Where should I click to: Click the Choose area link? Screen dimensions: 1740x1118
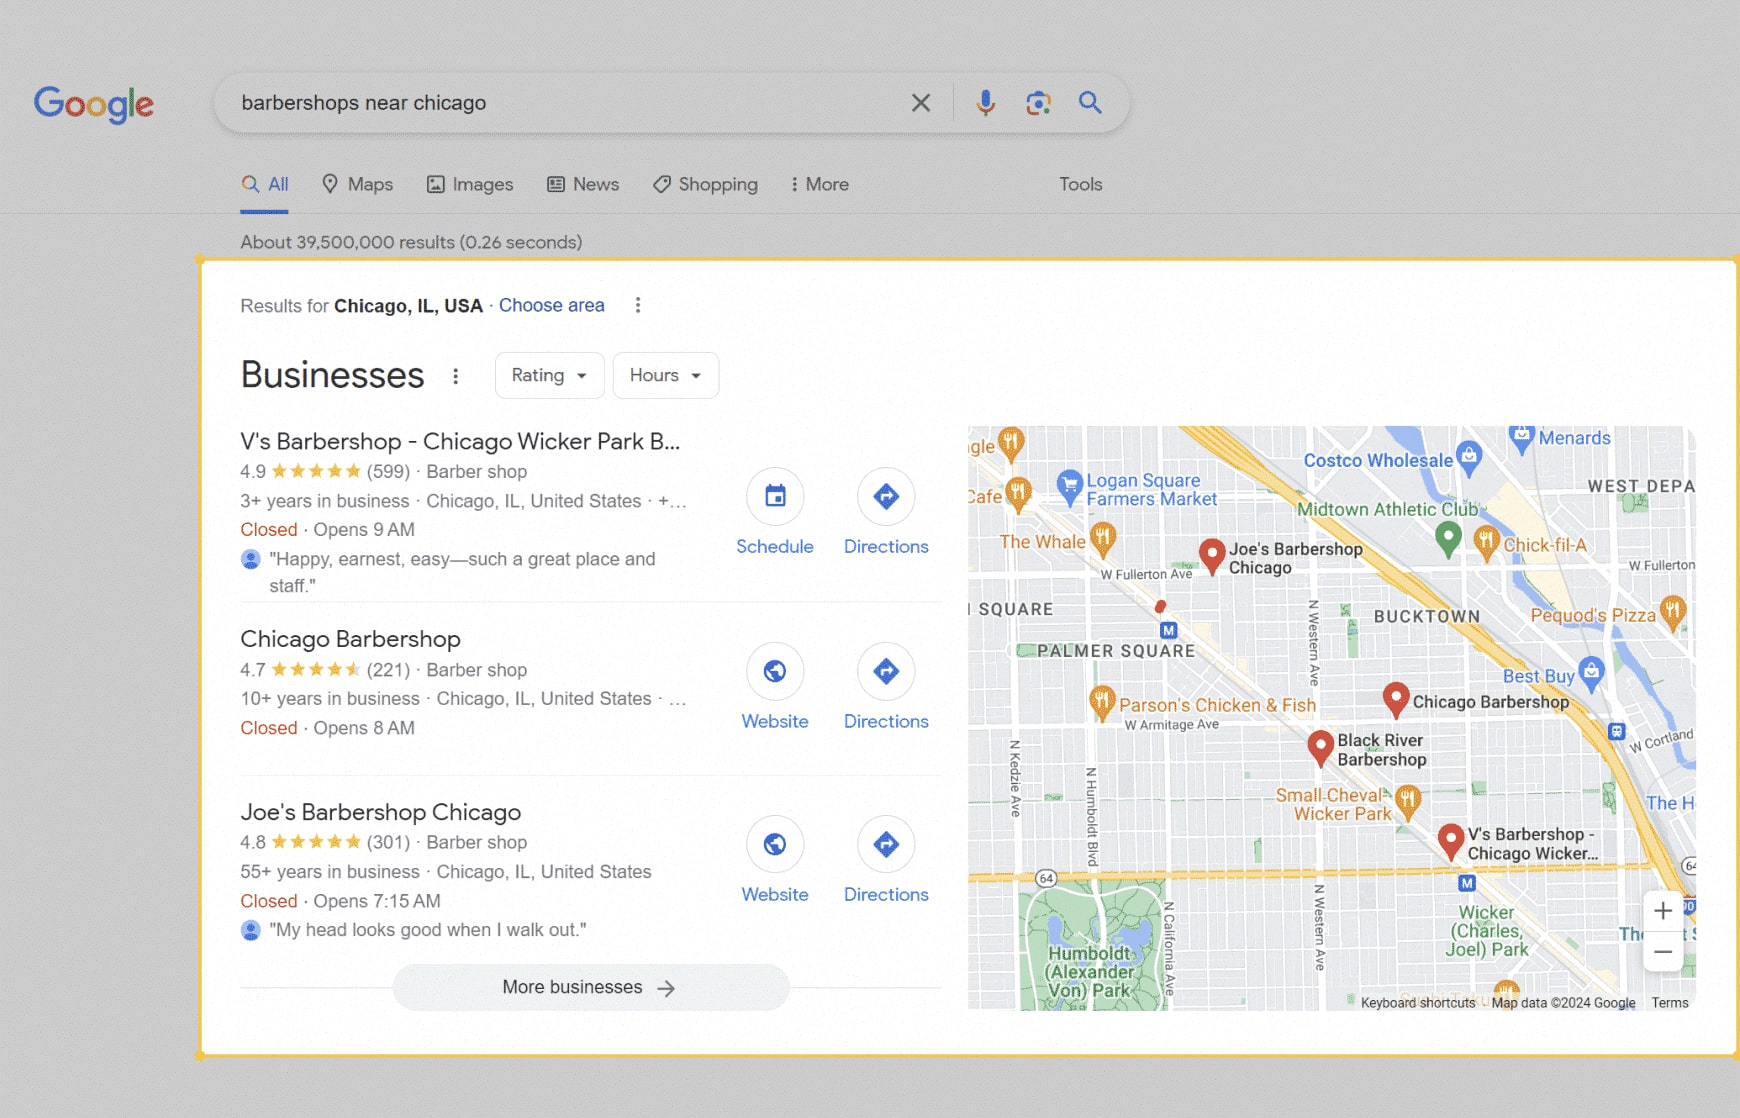tap(551, 305)
